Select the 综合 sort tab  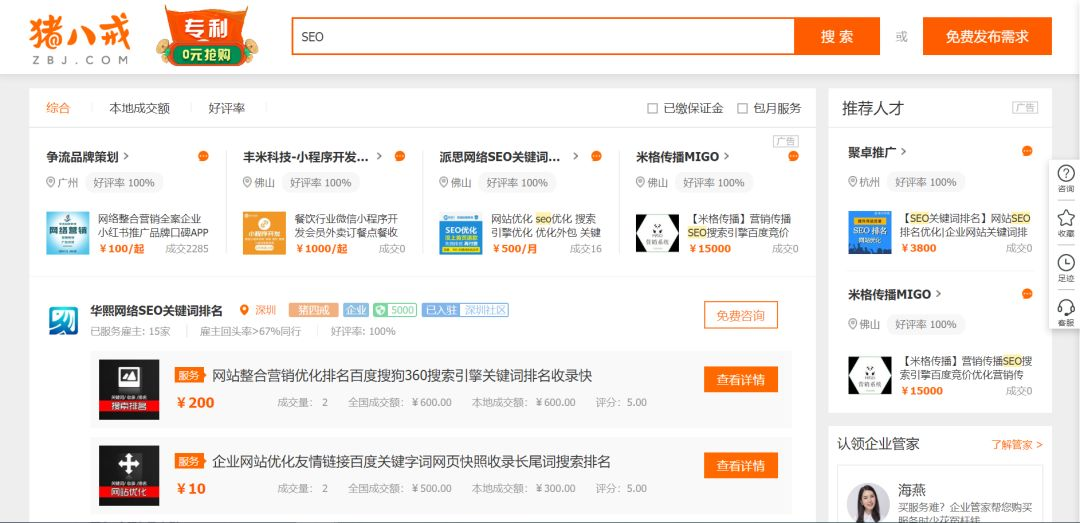click(x=58, y=108)
